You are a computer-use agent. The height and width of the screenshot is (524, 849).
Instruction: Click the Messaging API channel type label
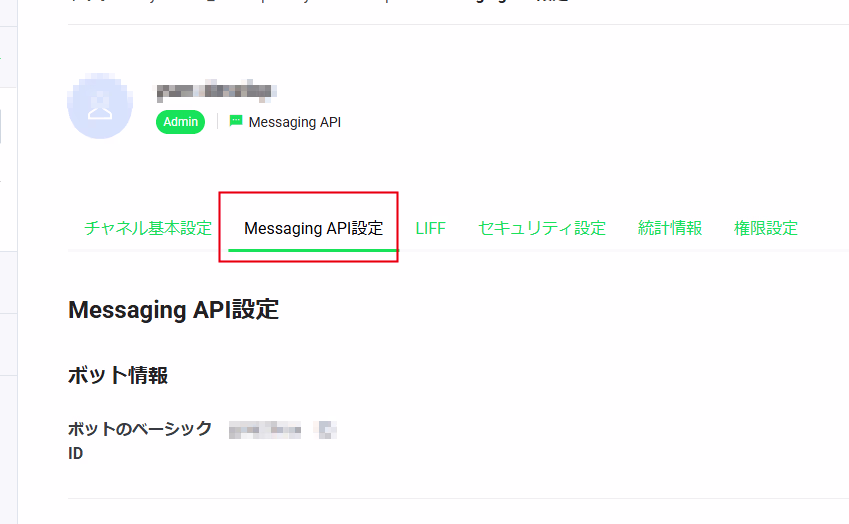(x=295, y=122)
